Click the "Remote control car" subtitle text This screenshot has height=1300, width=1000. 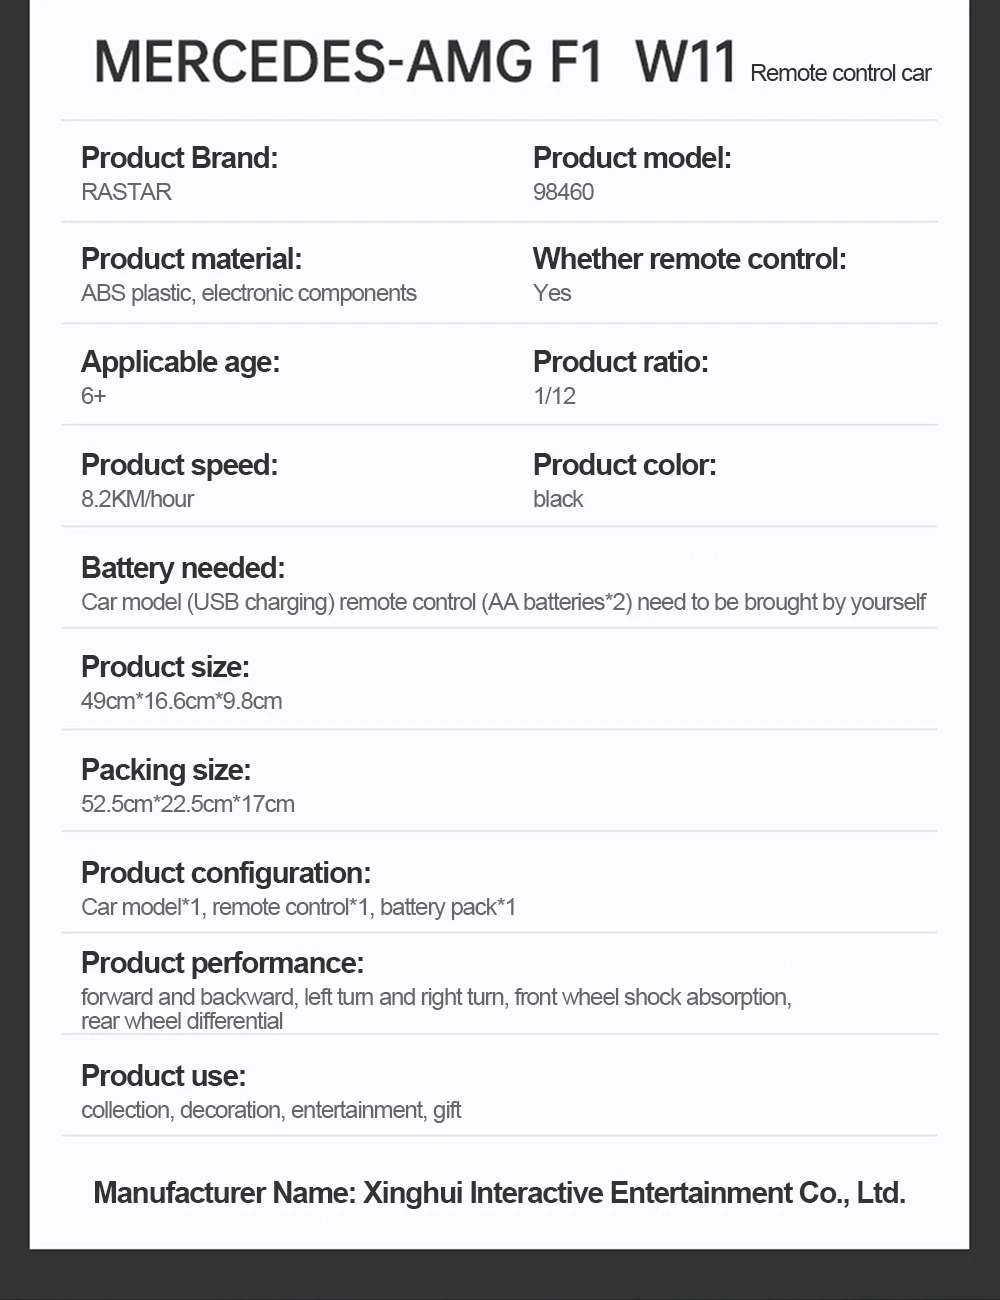[x=840, y=73]
